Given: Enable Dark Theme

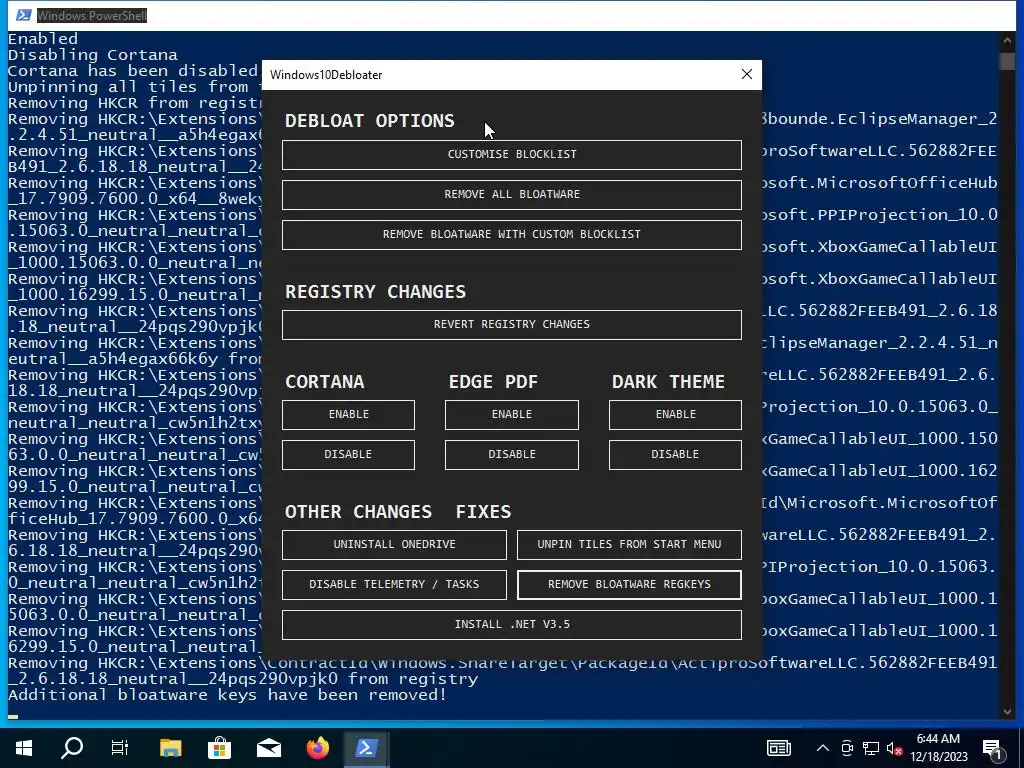Looking at the screenshot, I should (x=675, y=415).
